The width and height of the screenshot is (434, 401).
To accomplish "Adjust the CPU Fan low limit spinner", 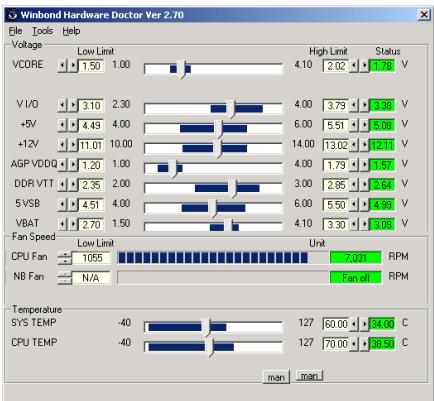I will coord(65,258).
